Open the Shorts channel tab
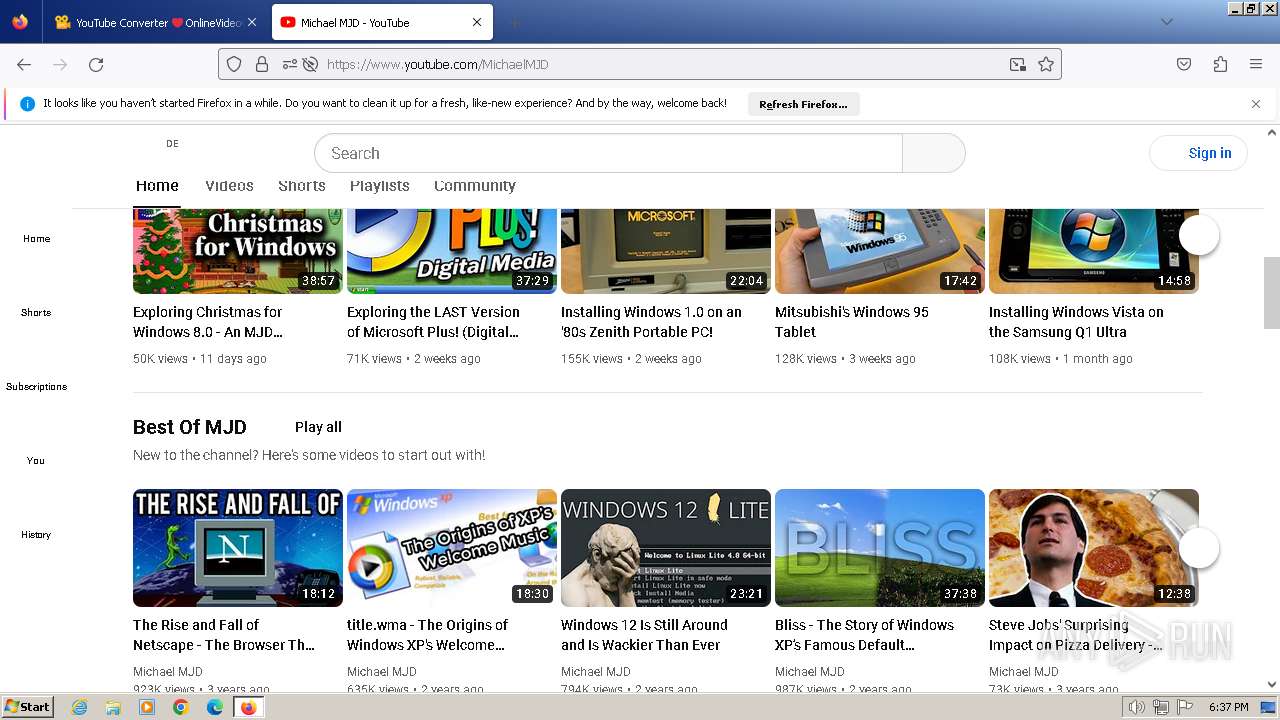This screenshot has width=1280, height=720. [x=302, y=185]
